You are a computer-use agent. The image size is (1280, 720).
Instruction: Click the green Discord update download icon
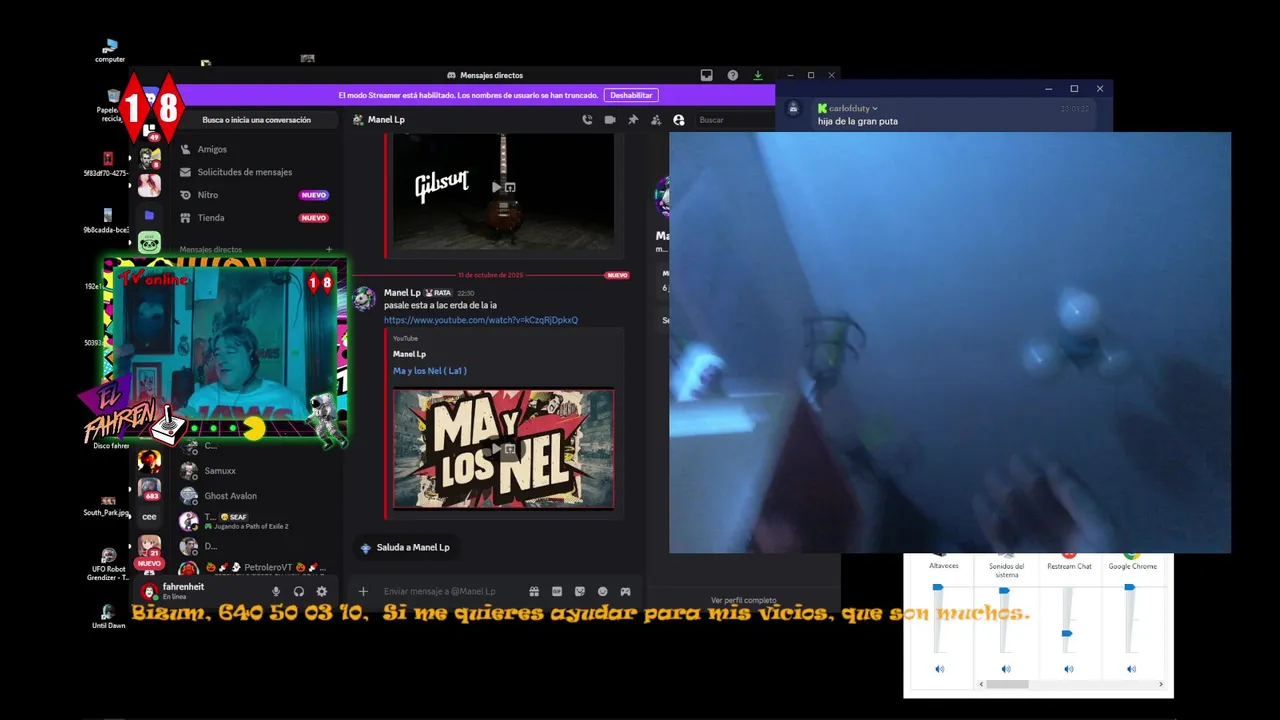(758, 75)
